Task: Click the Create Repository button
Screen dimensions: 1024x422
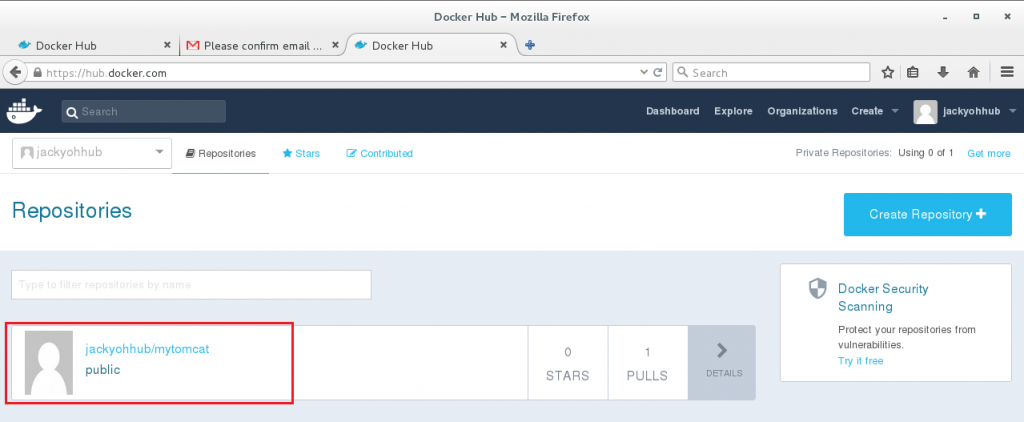Action: [927, 214]
